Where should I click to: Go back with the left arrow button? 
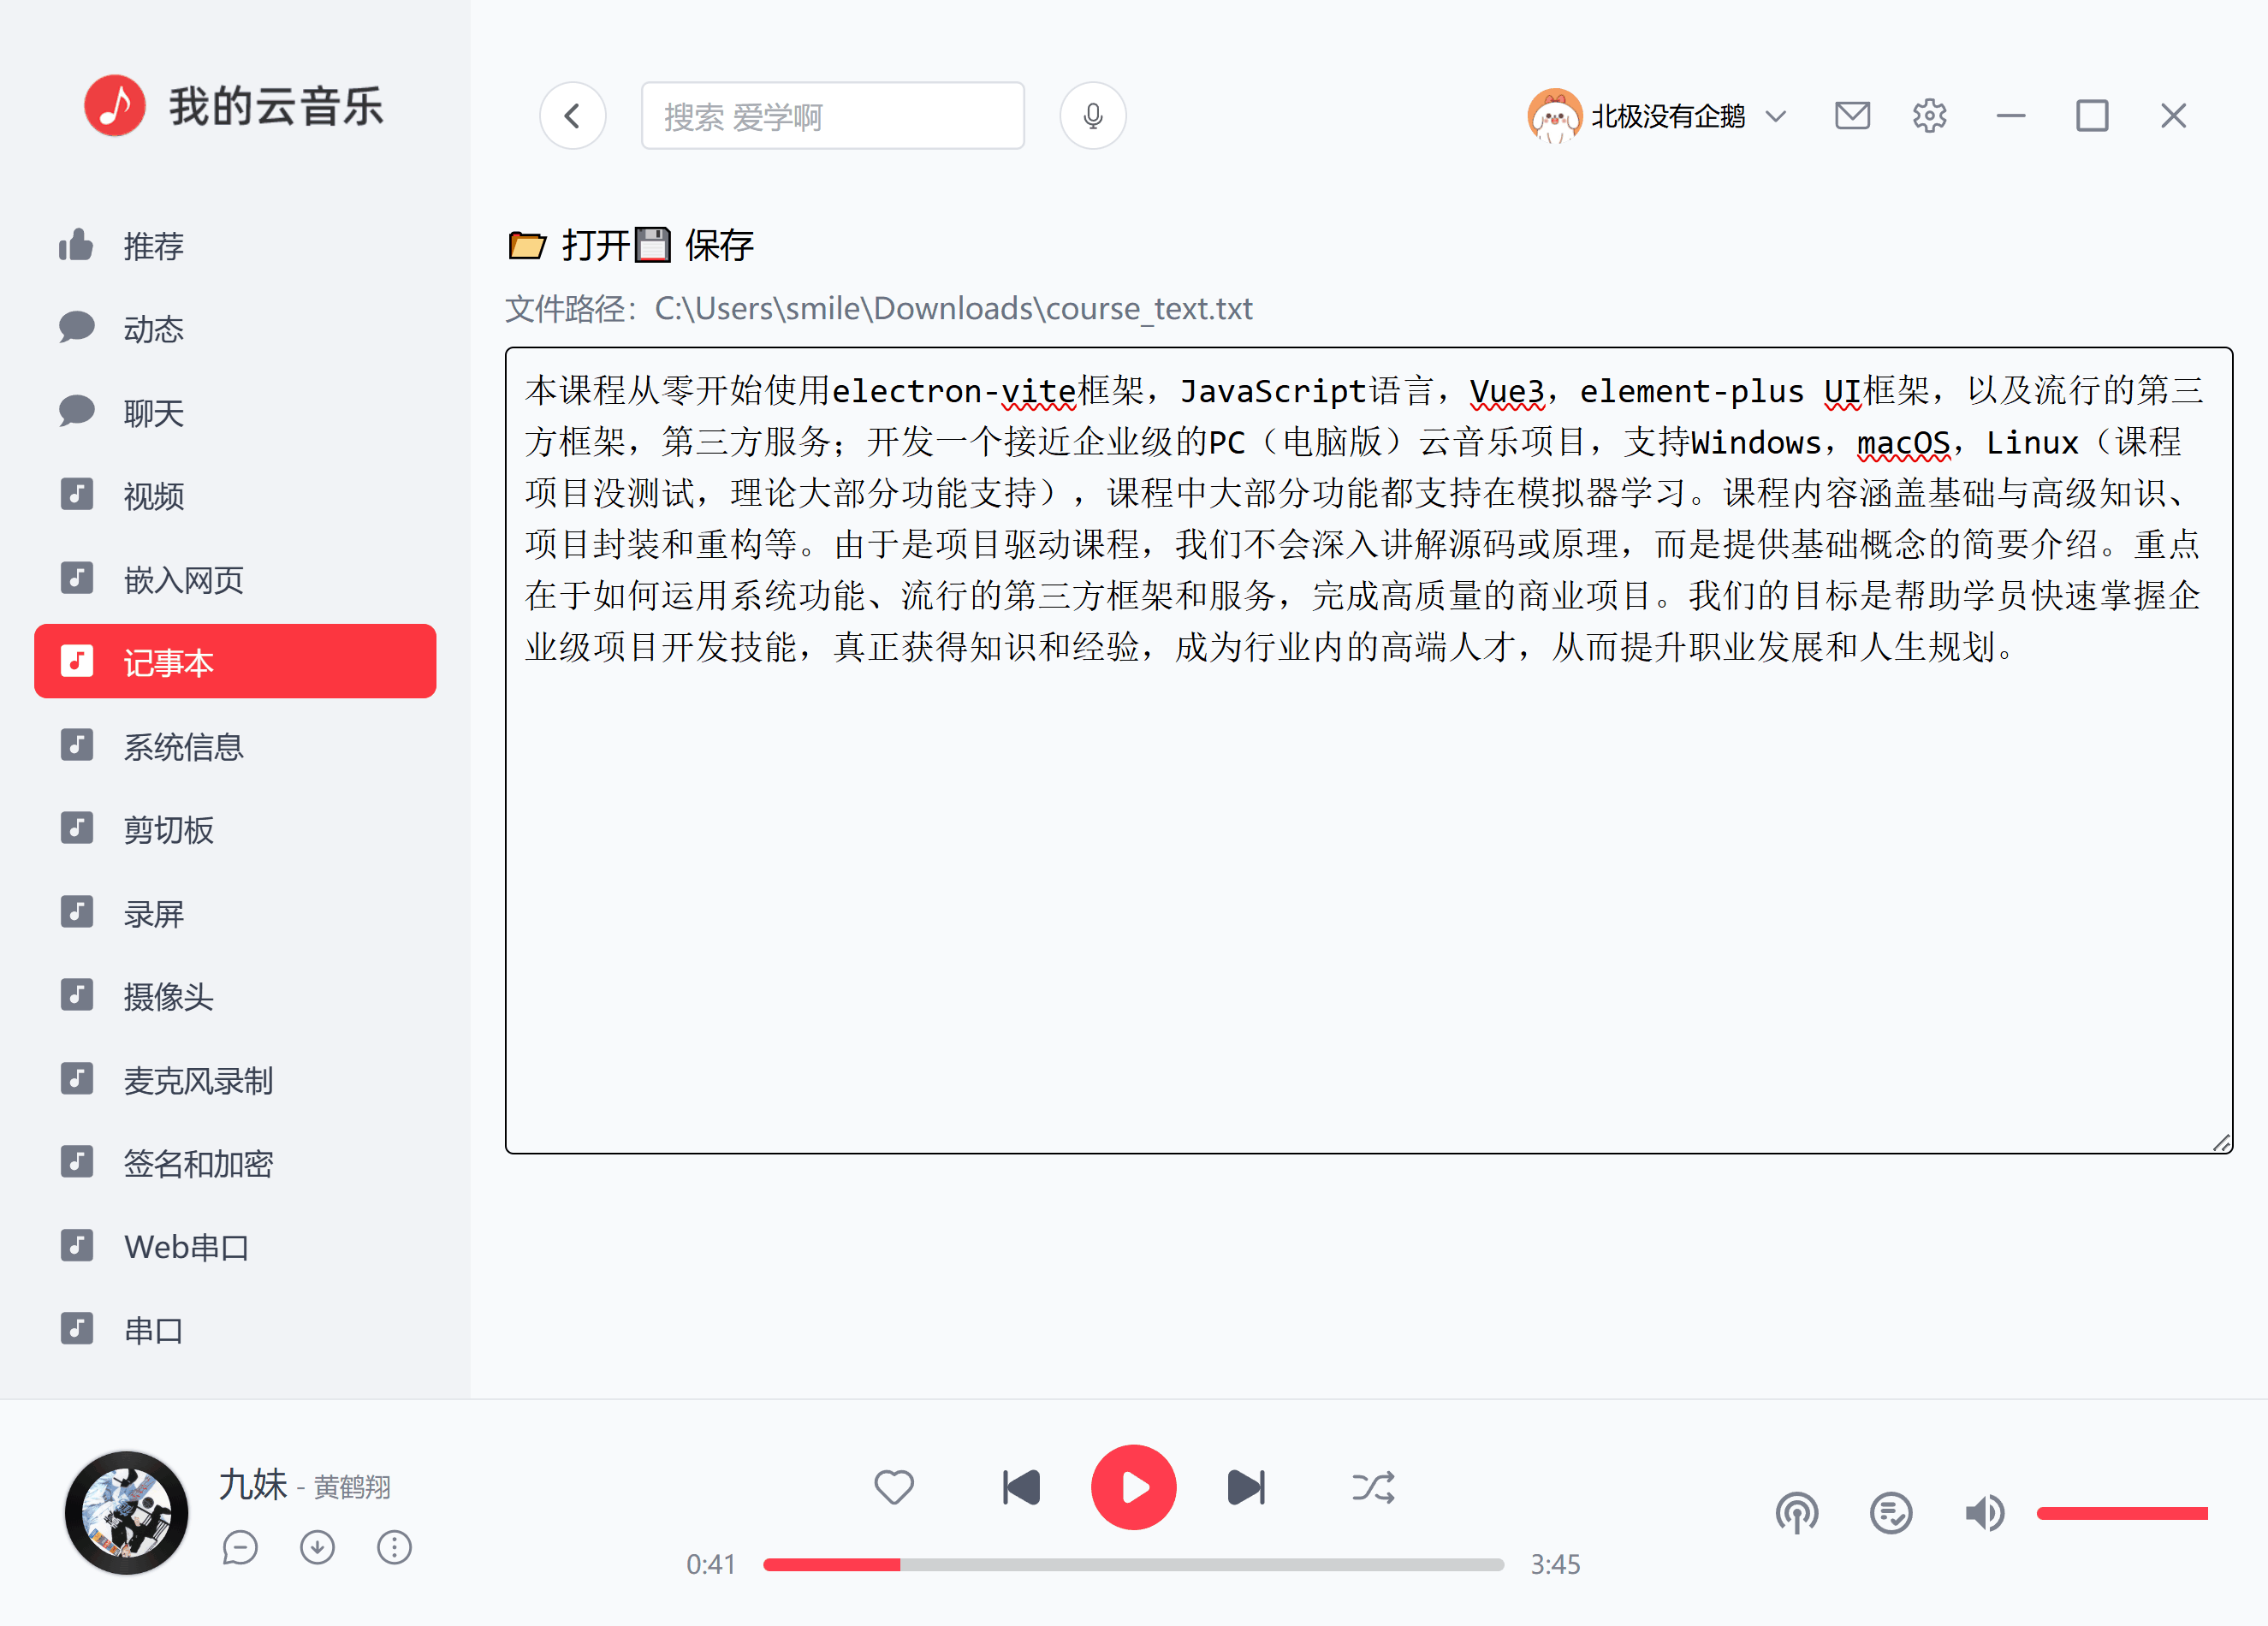pos(572,116)
